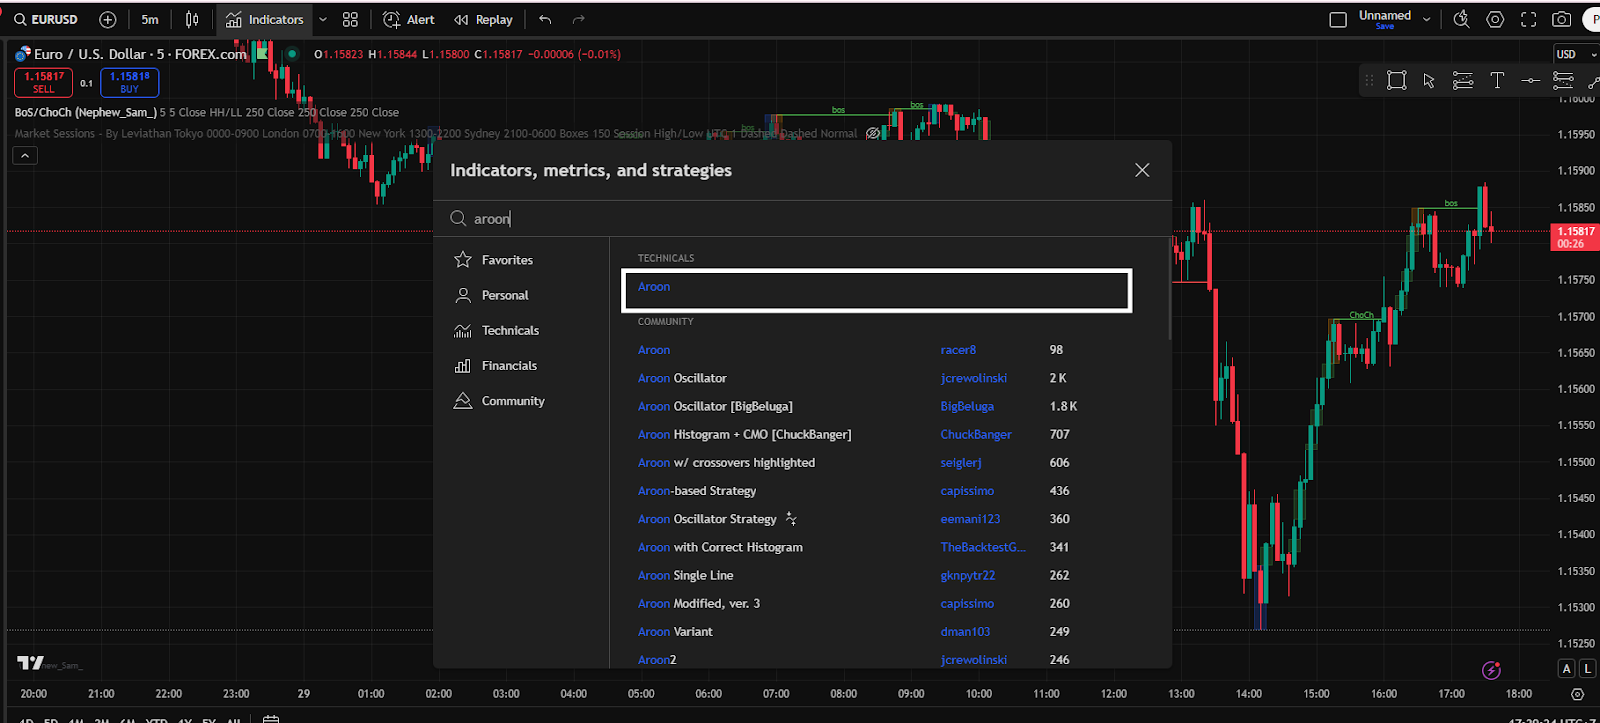Undo the last chart action
The height and width of the screenshot is (723, 1600).
click(x=545, y=20)
